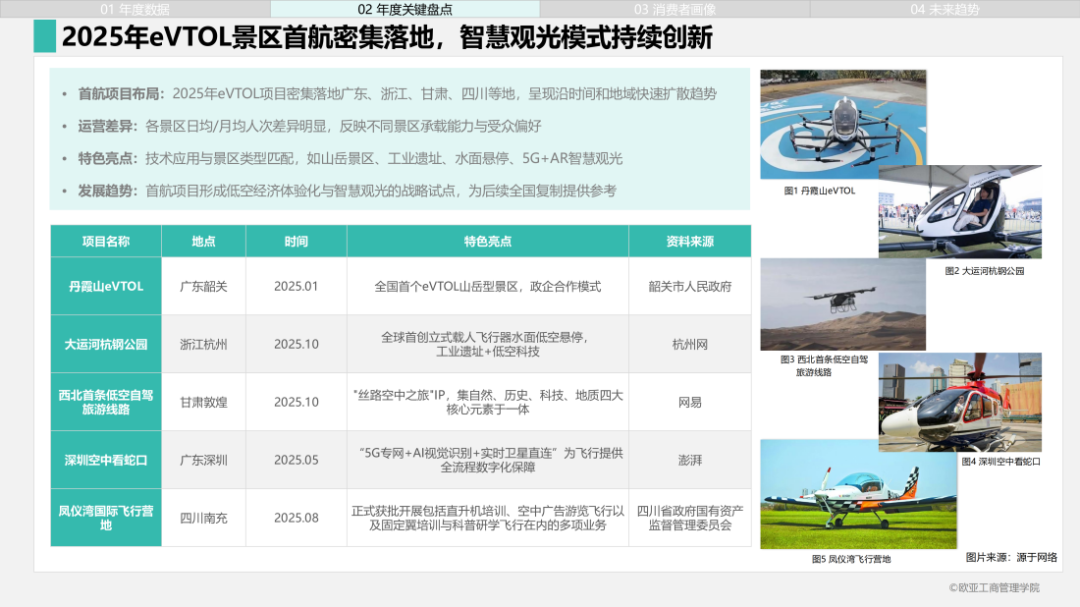Click the 2025.01 date cell
This screenshot has height=607, width=1080.
tap(296, 286)
